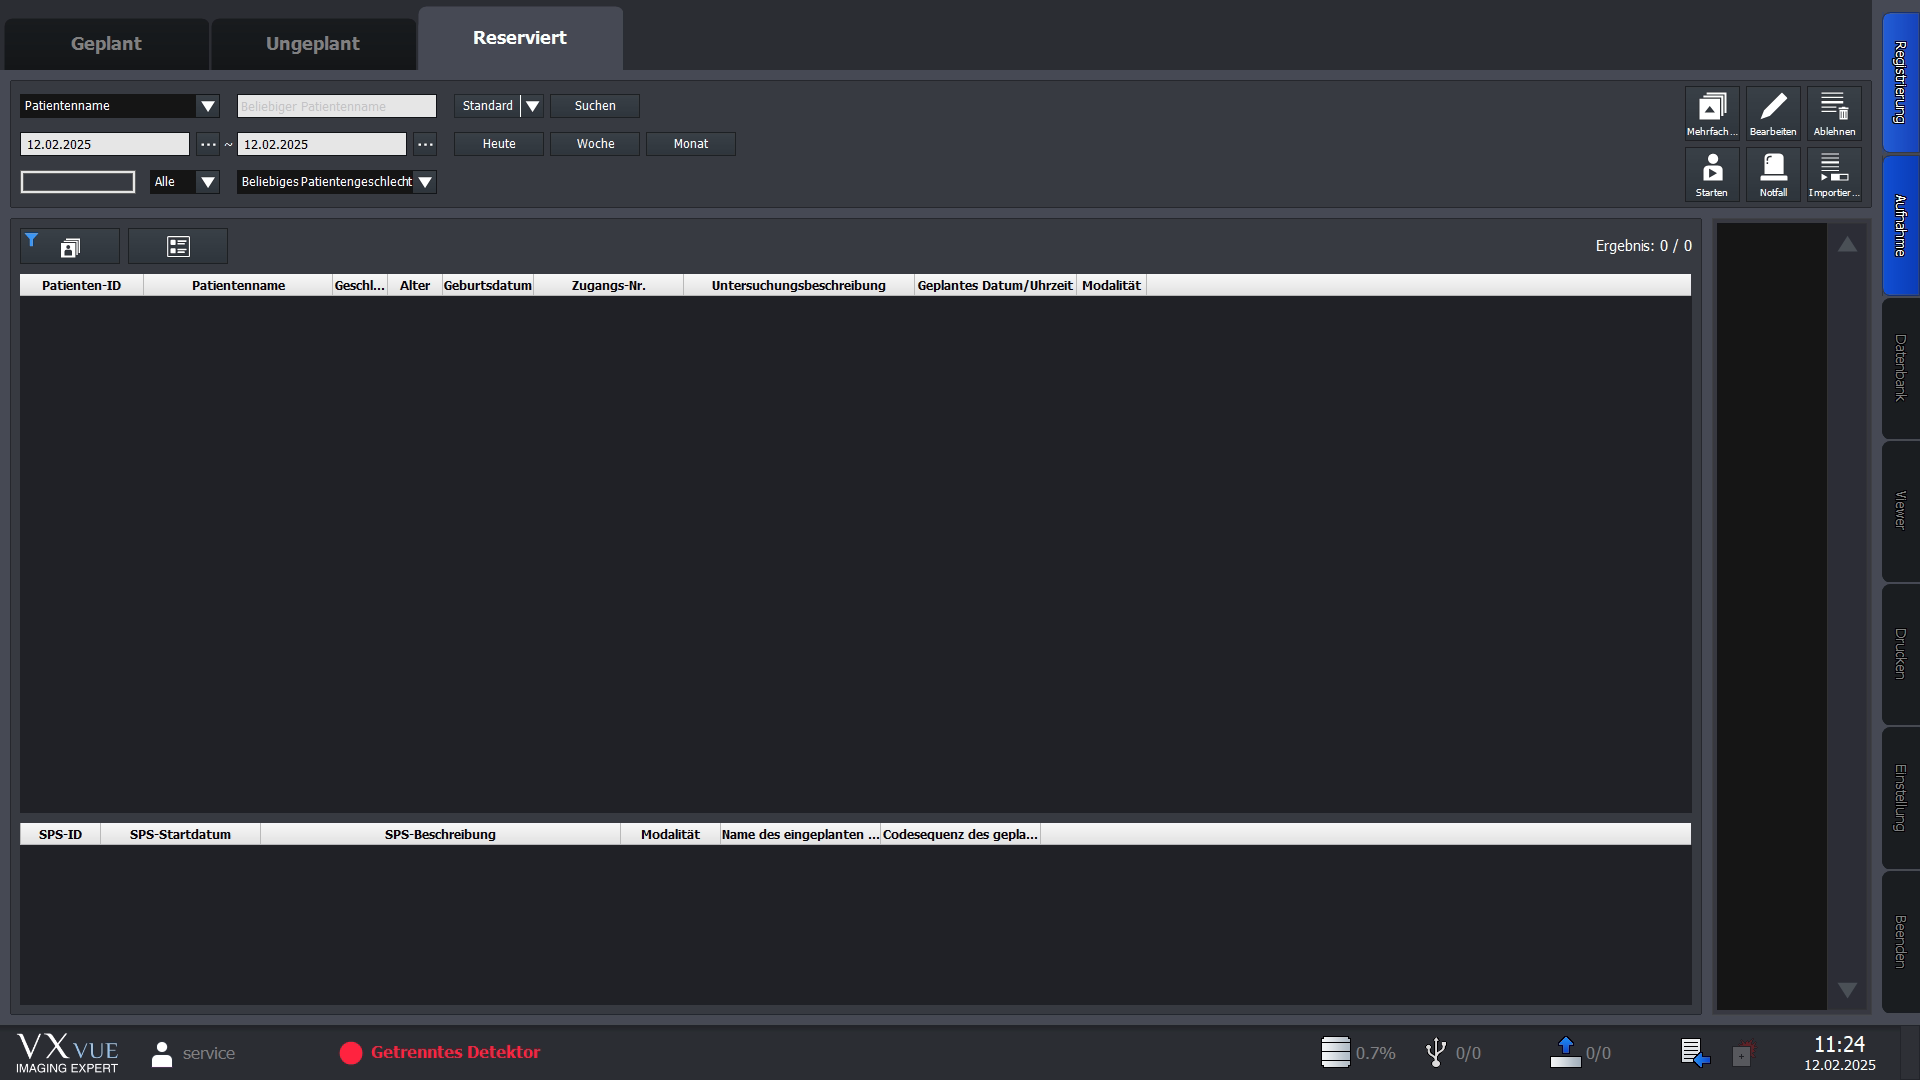Click the upload queue status icon
Image resolution: width=1920 pixels, height=1080 pixels.
1565,1052
